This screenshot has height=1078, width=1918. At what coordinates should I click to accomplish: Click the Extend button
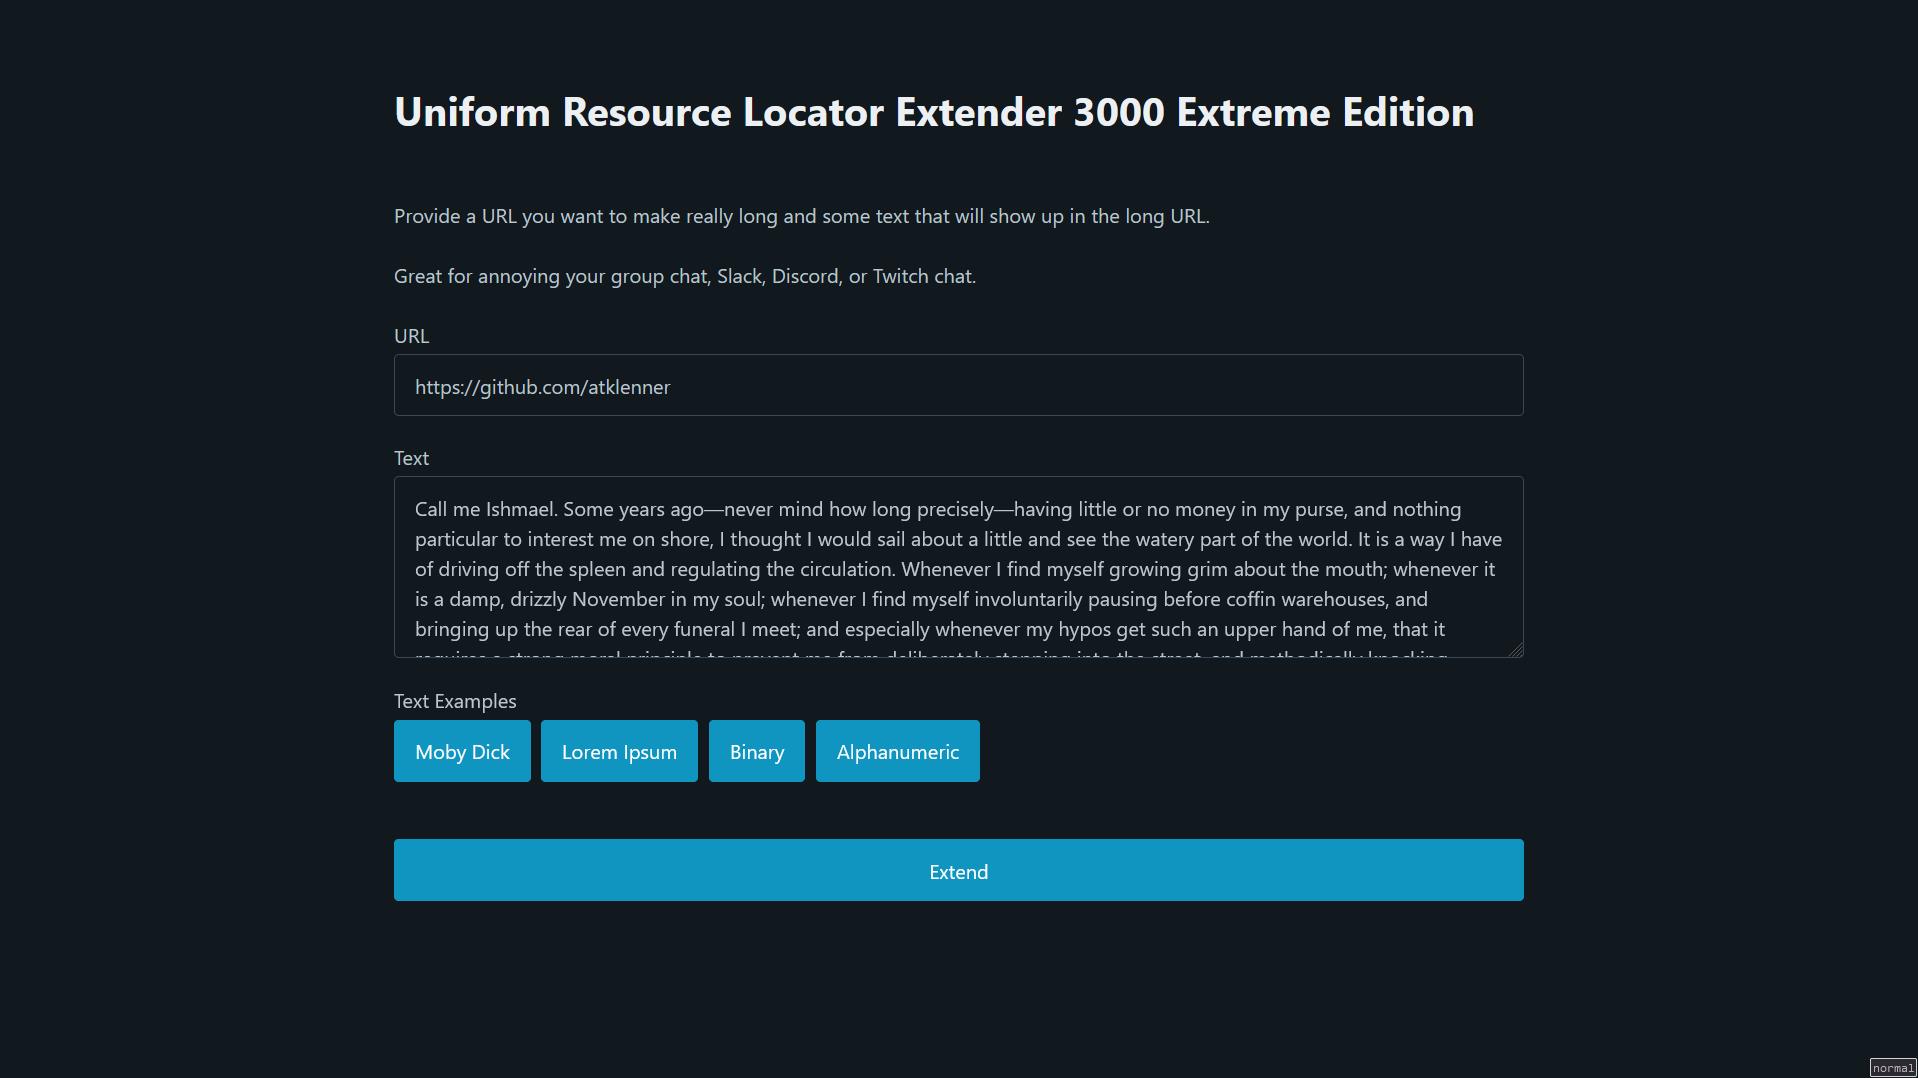[x=958, y=870]
